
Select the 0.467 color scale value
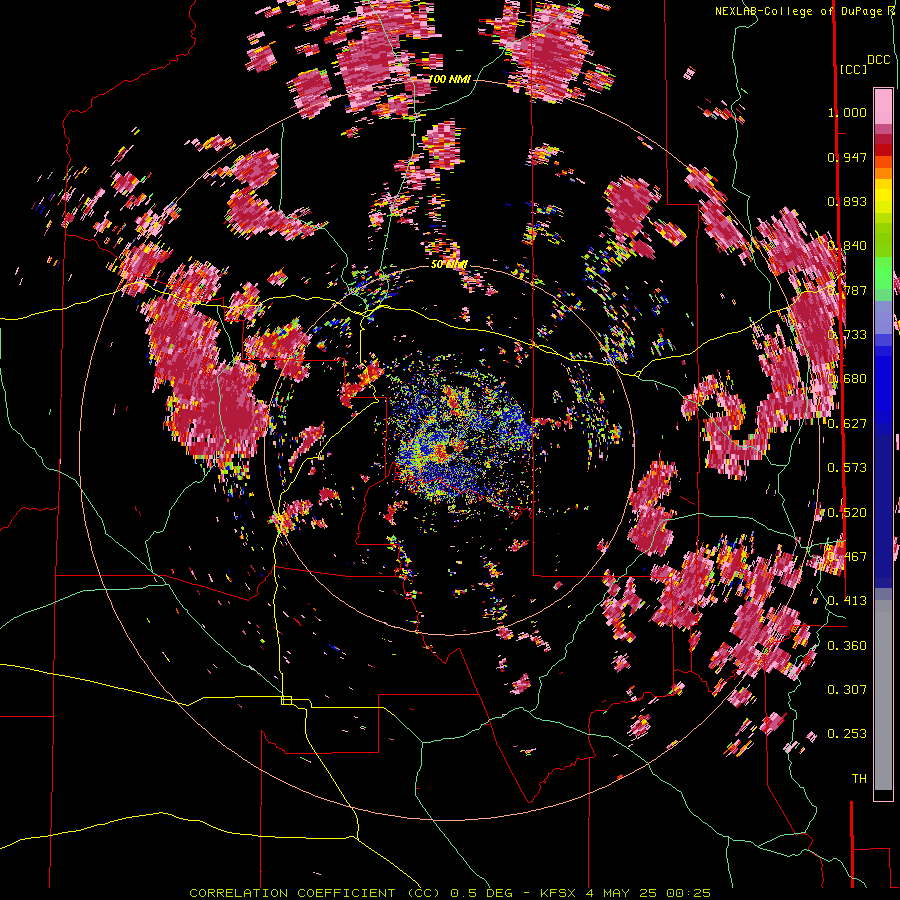coord(847,557)
